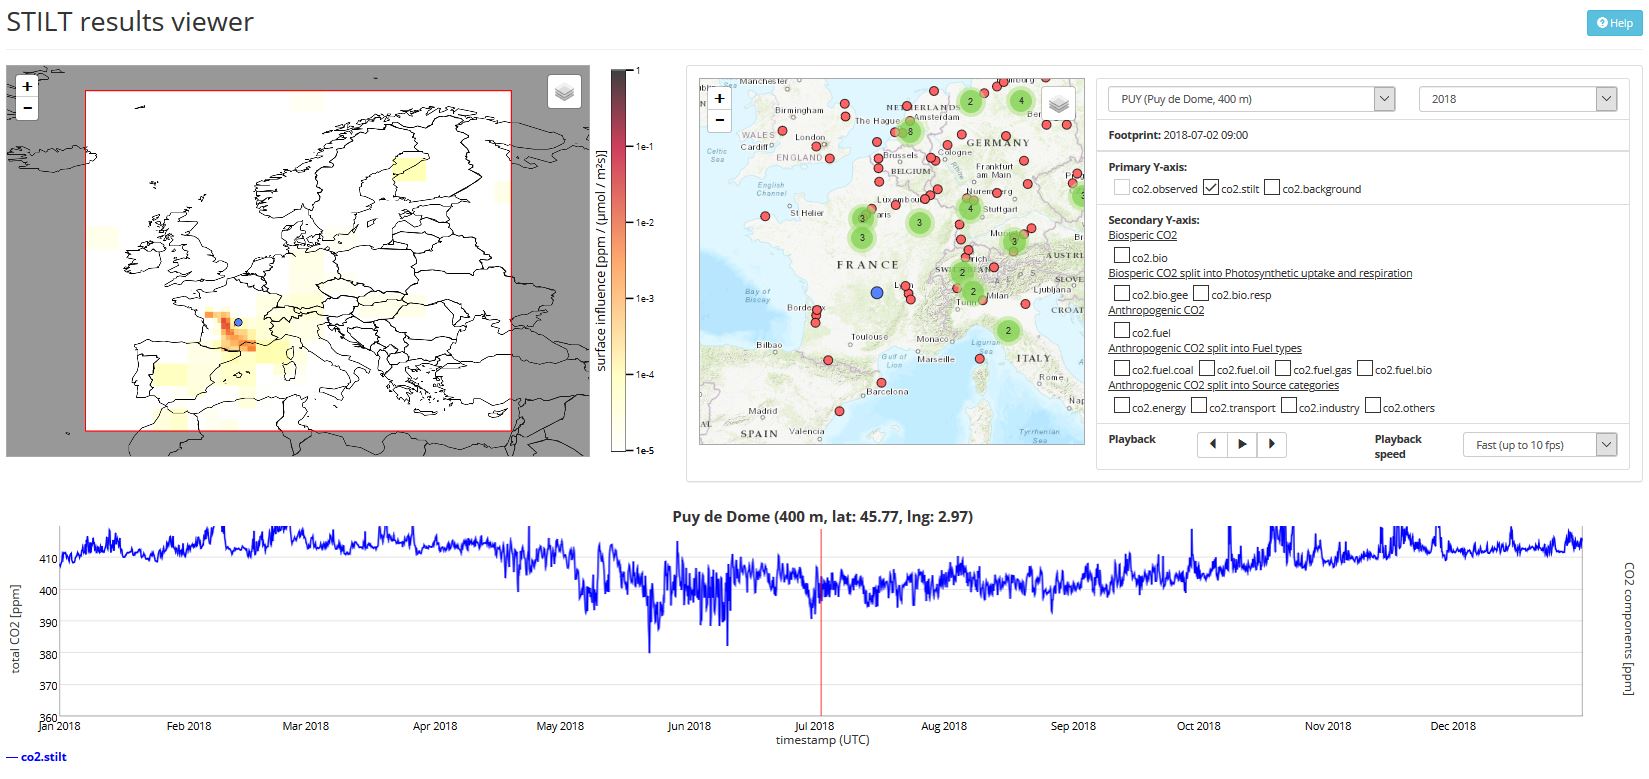Click the Jun 2018 label on time axis

coord(689,726)
